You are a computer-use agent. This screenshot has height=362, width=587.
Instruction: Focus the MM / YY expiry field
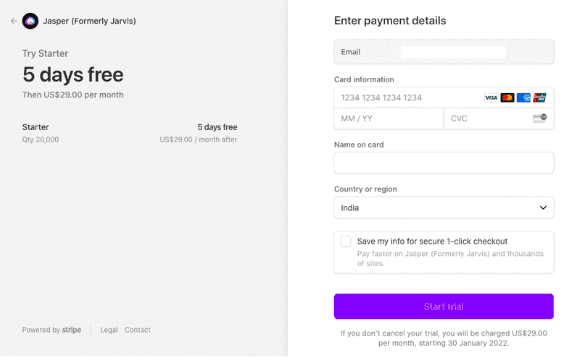[x=389, y=119]
